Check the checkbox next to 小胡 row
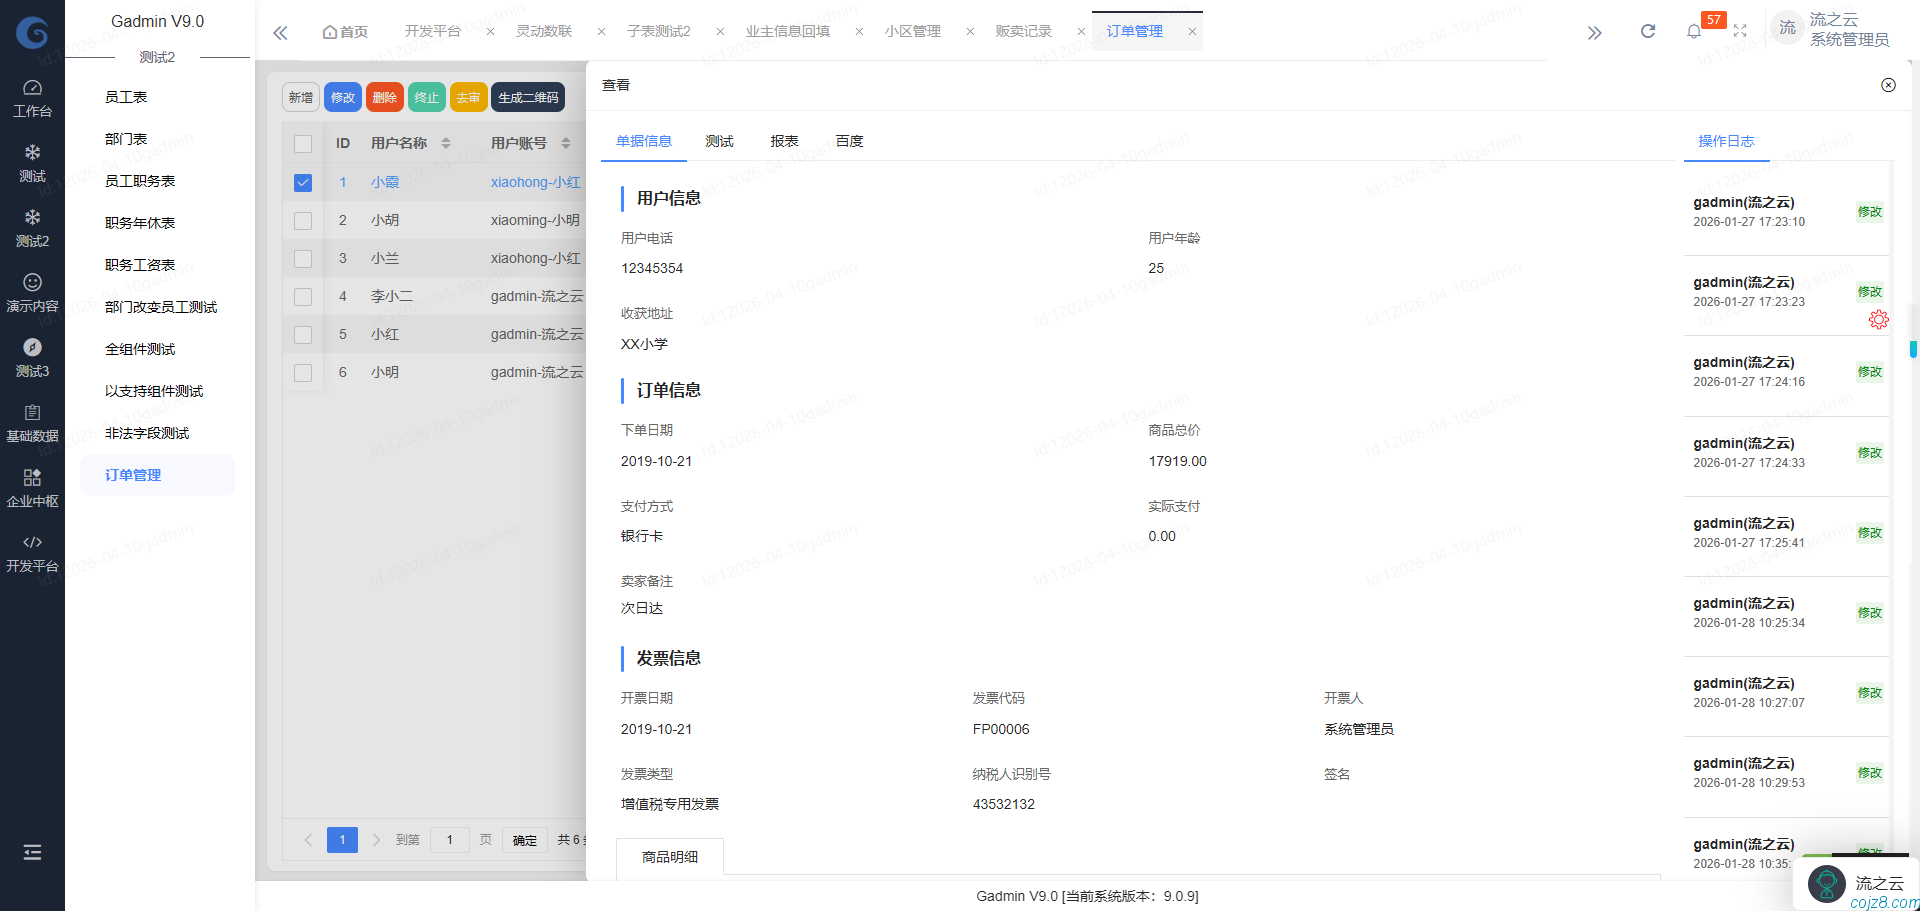Image resolution: width=1920 pixels, height=911 pixels. (x=303, y=220)
